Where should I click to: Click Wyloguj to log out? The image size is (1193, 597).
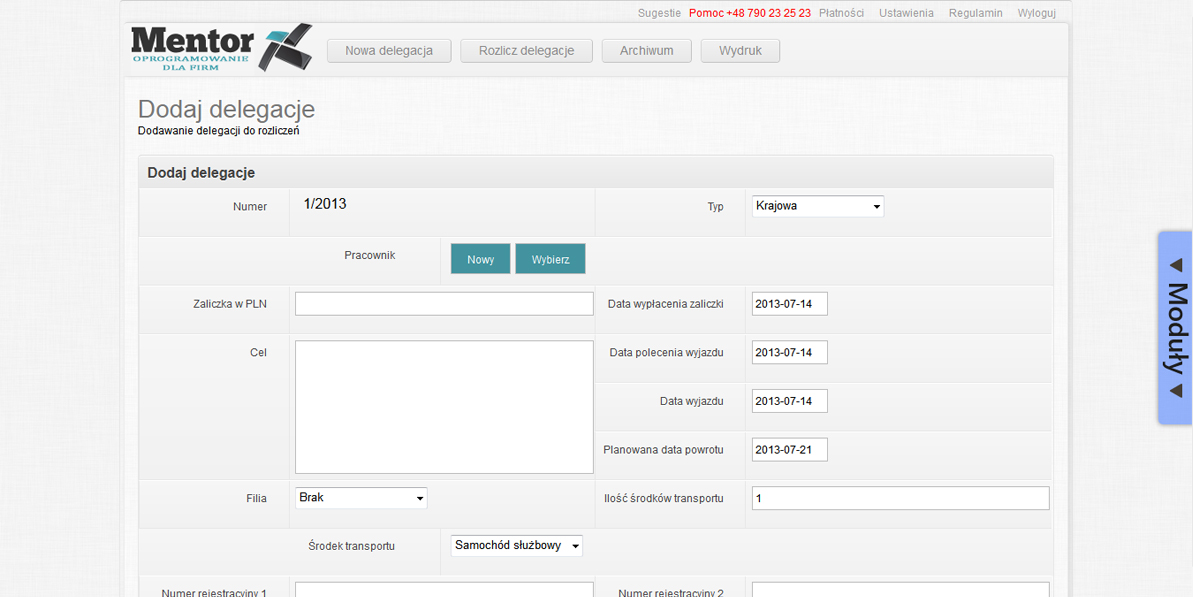(1036, 13)
